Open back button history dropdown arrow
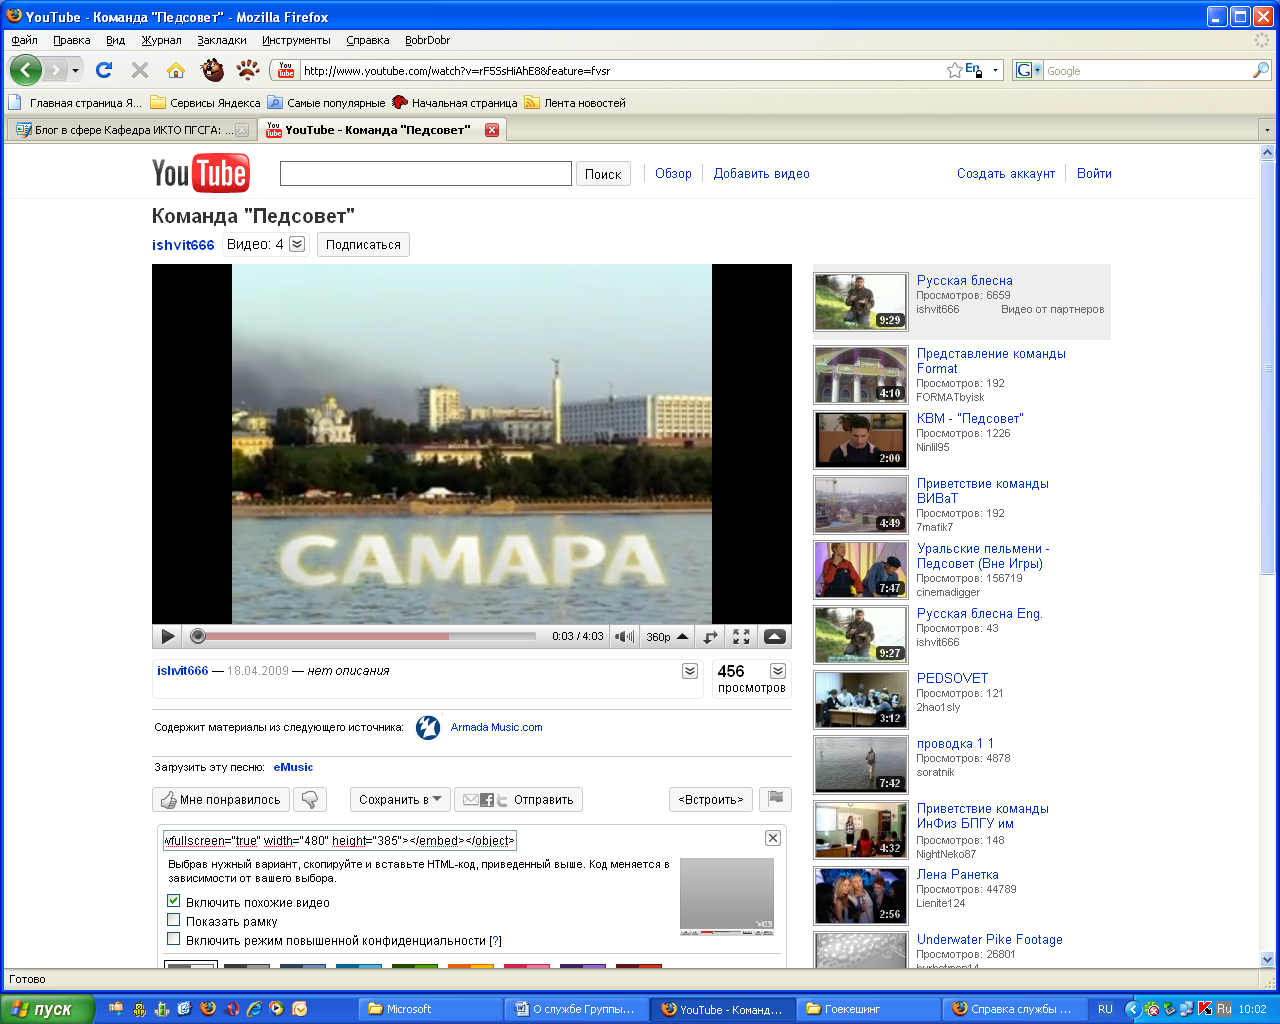This screenshot has height=1024, width=1280. tap(75, 70)
